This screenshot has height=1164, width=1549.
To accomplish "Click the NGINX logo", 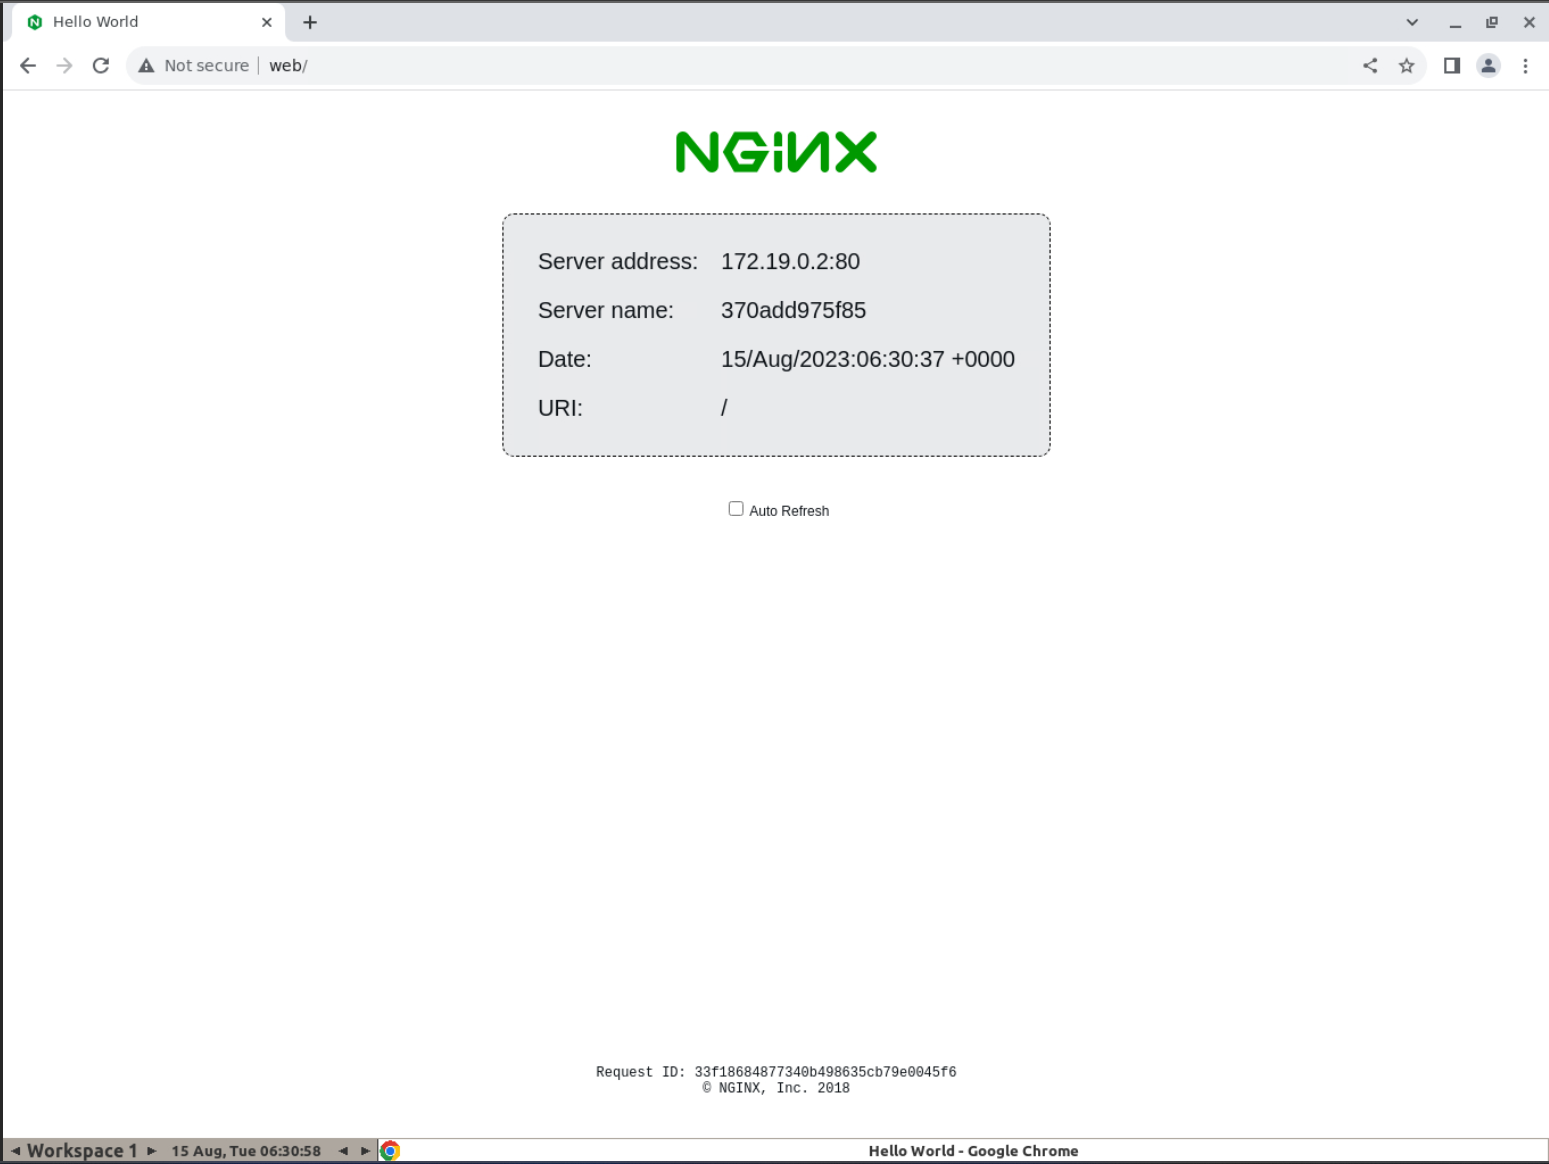I will [776, 152].
